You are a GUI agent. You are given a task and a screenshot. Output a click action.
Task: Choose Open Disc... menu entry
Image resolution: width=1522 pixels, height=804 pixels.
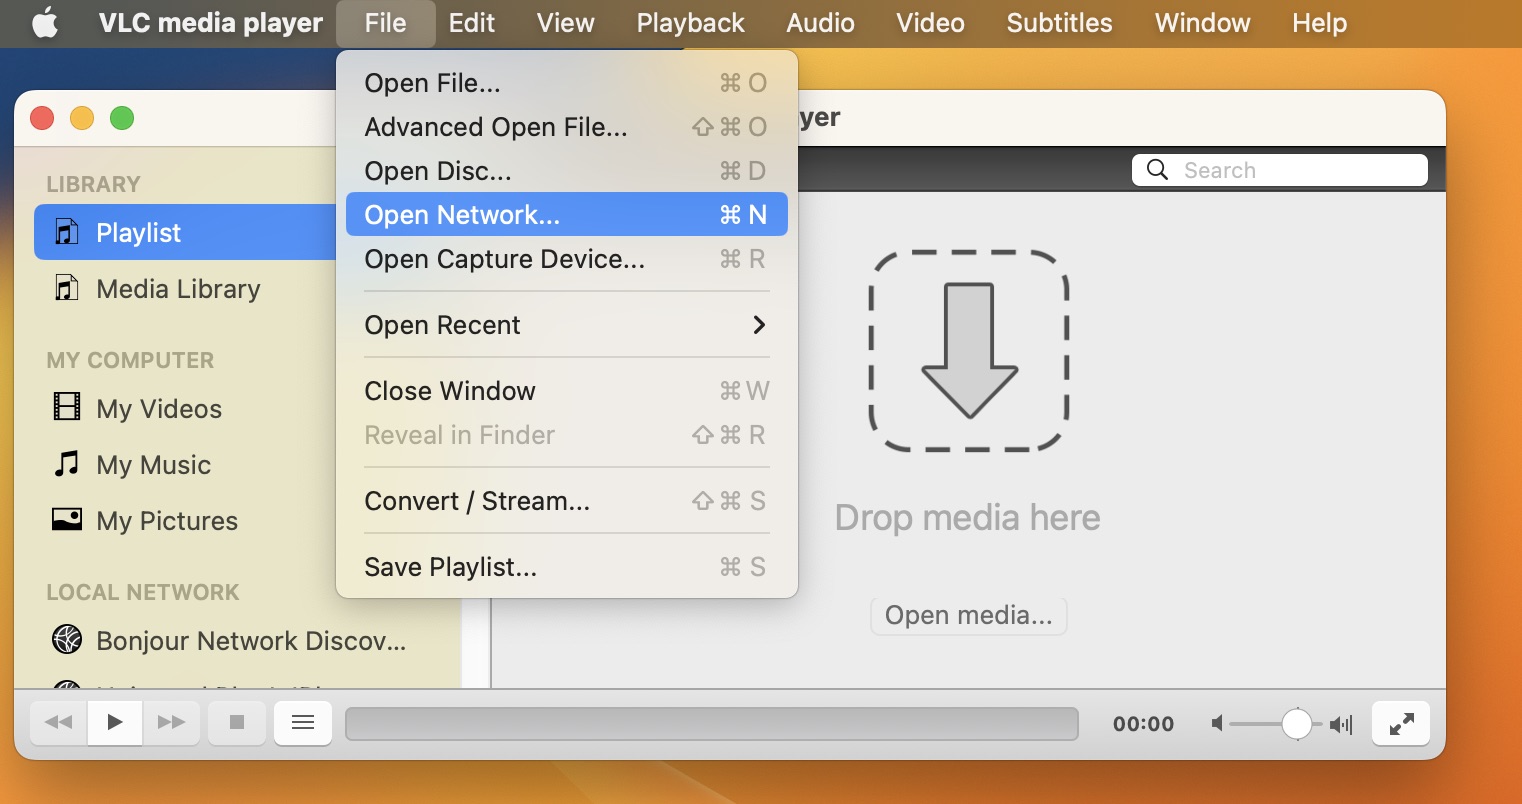[x=567, y=171]
